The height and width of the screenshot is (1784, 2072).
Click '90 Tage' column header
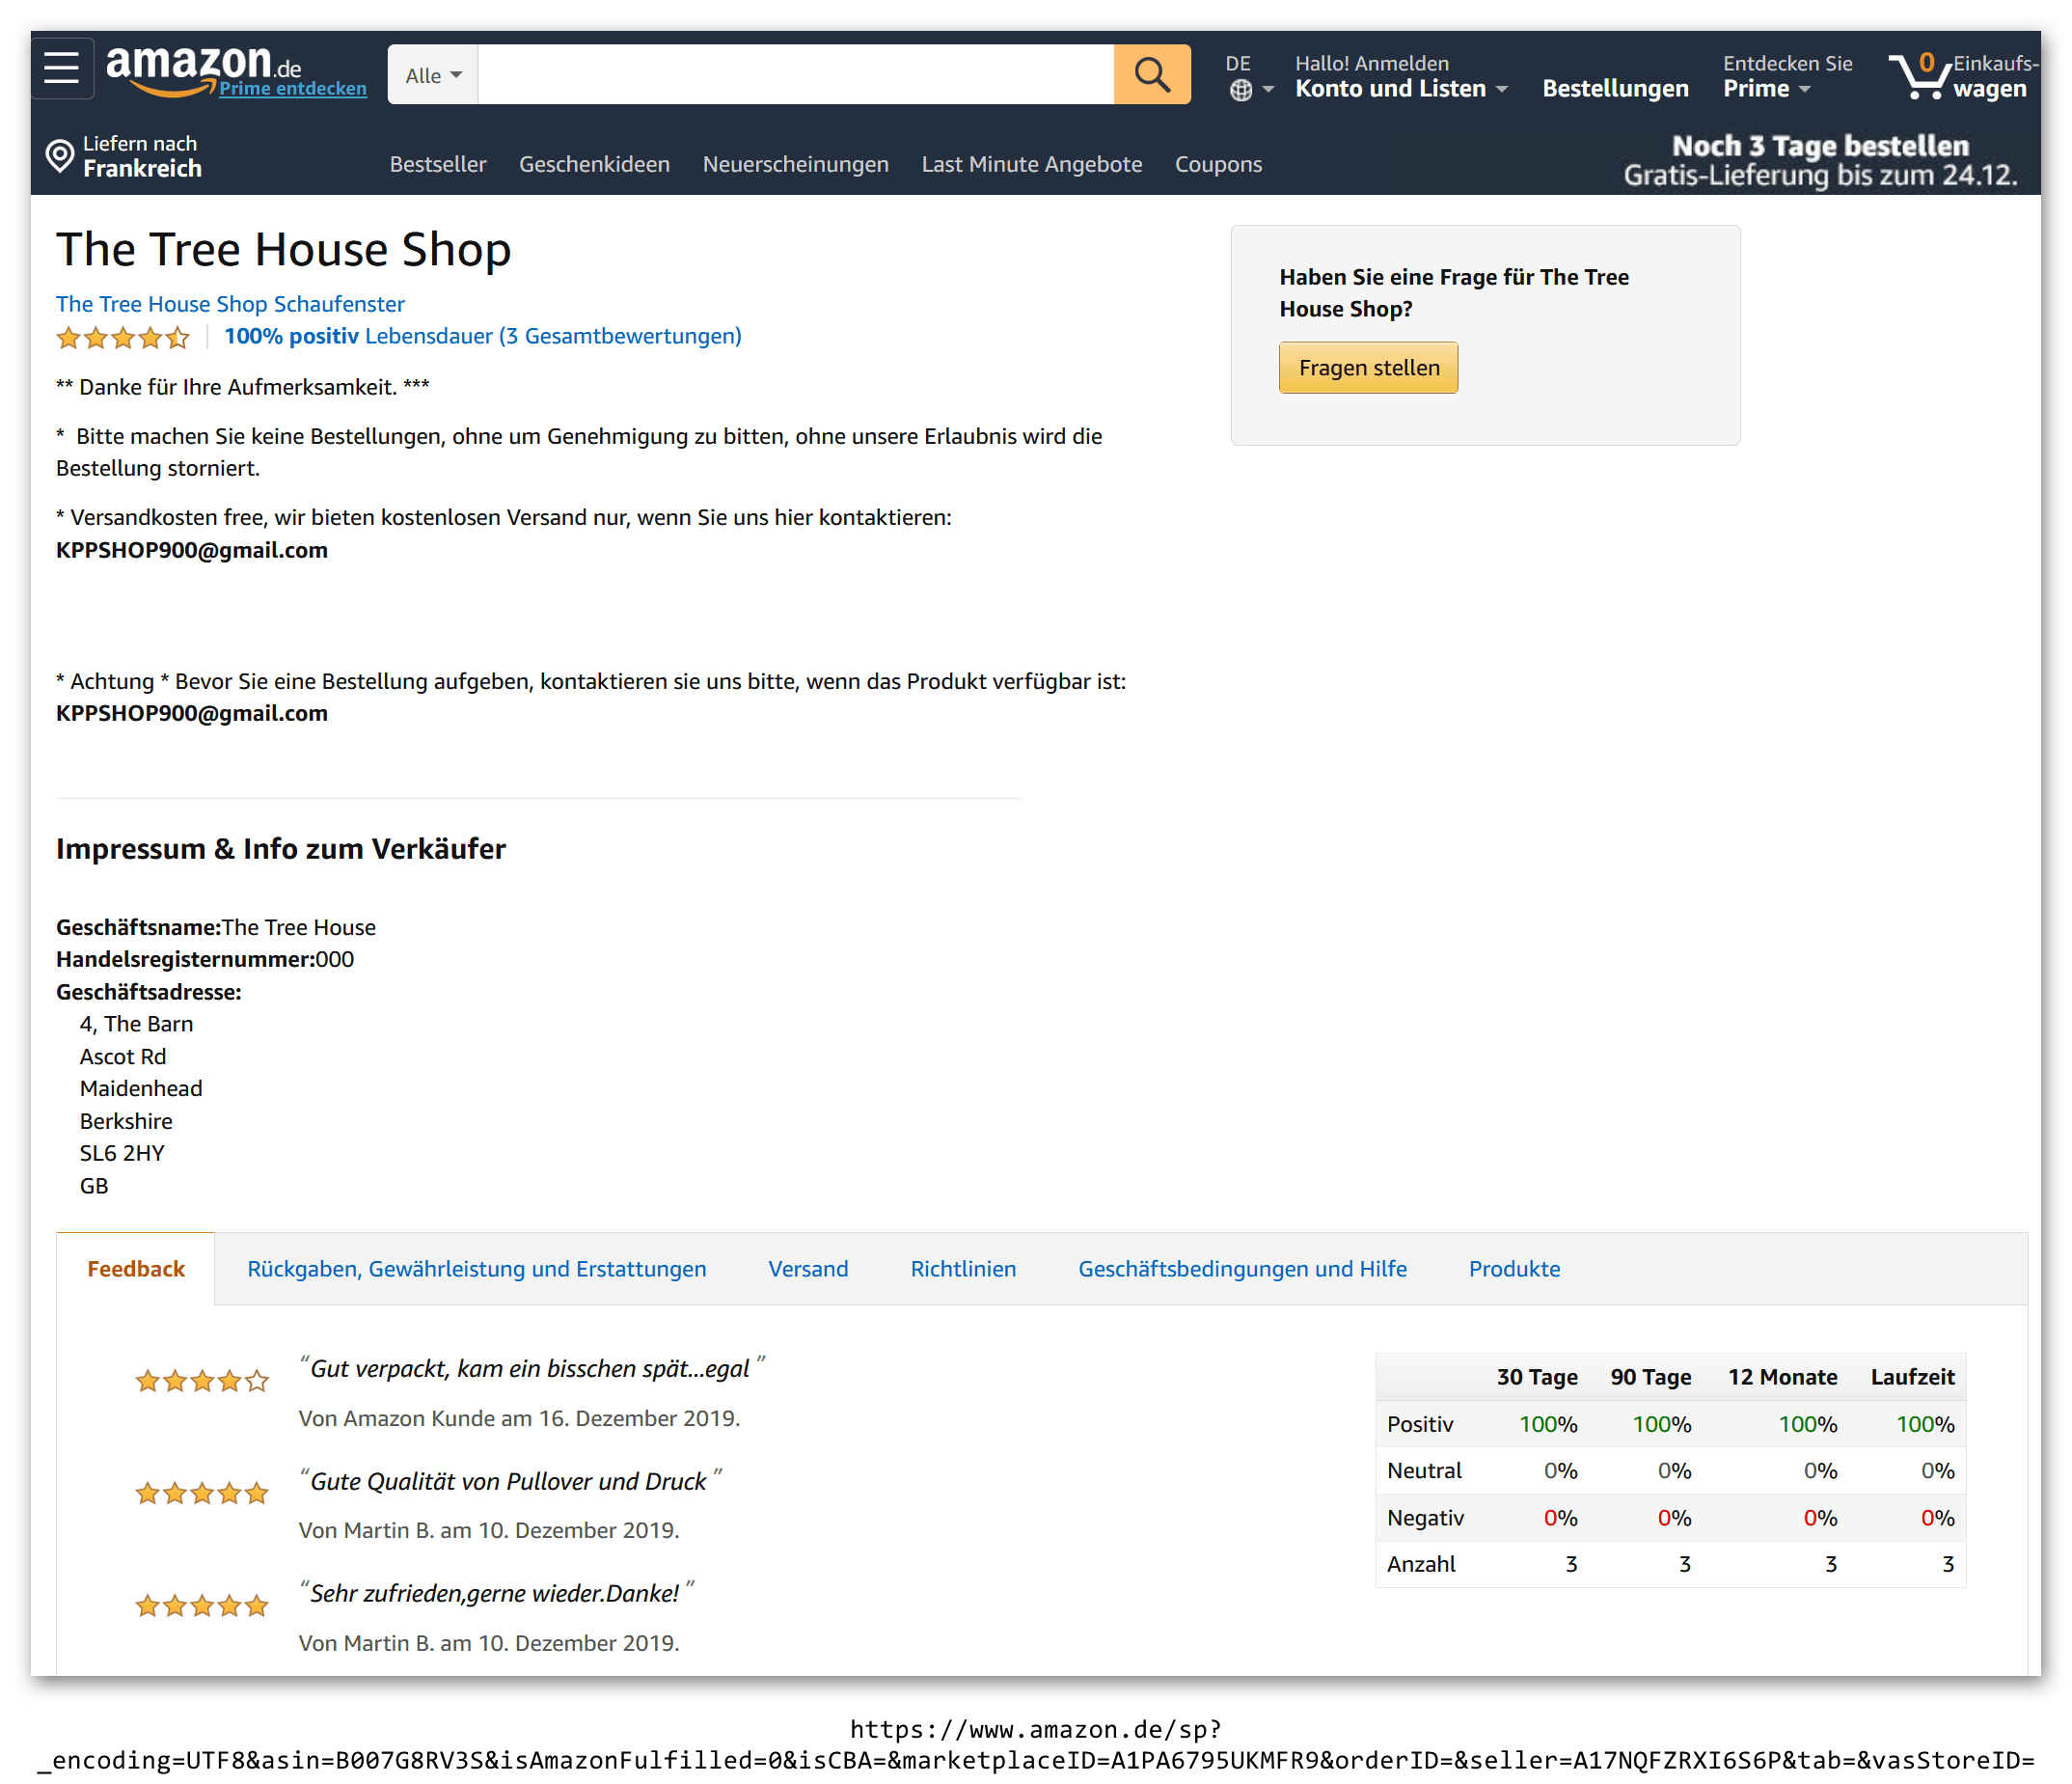[x=1651, y=1377]
